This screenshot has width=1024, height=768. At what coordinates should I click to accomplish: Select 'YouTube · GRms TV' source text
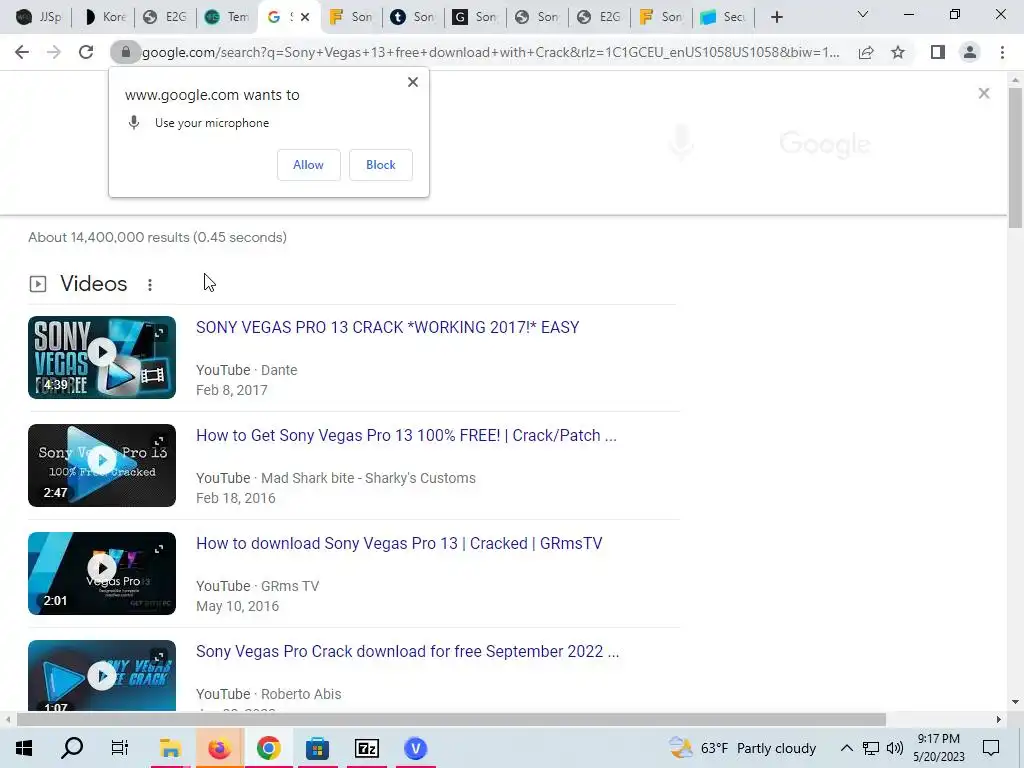(257, 586)
